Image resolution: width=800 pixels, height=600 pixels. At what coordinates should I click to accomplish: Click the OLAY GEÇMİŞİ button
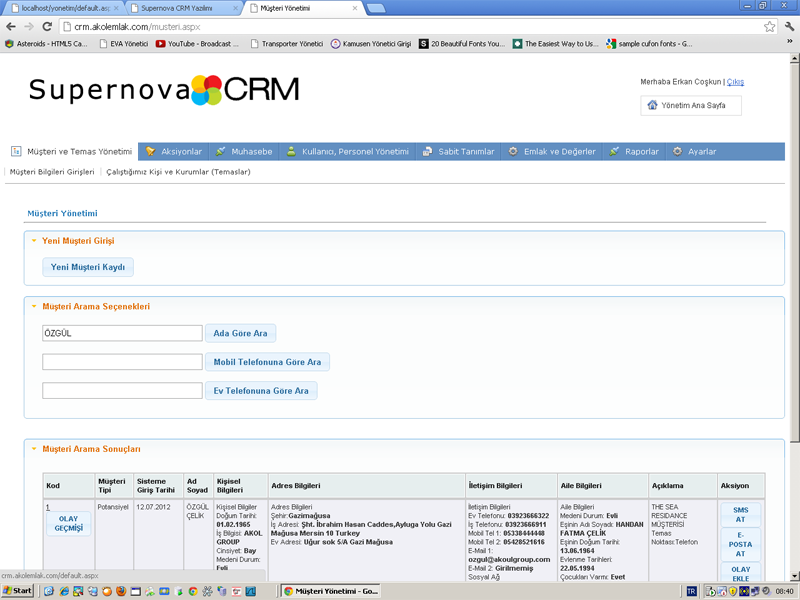pyautogui.click(x=68, y=523)
